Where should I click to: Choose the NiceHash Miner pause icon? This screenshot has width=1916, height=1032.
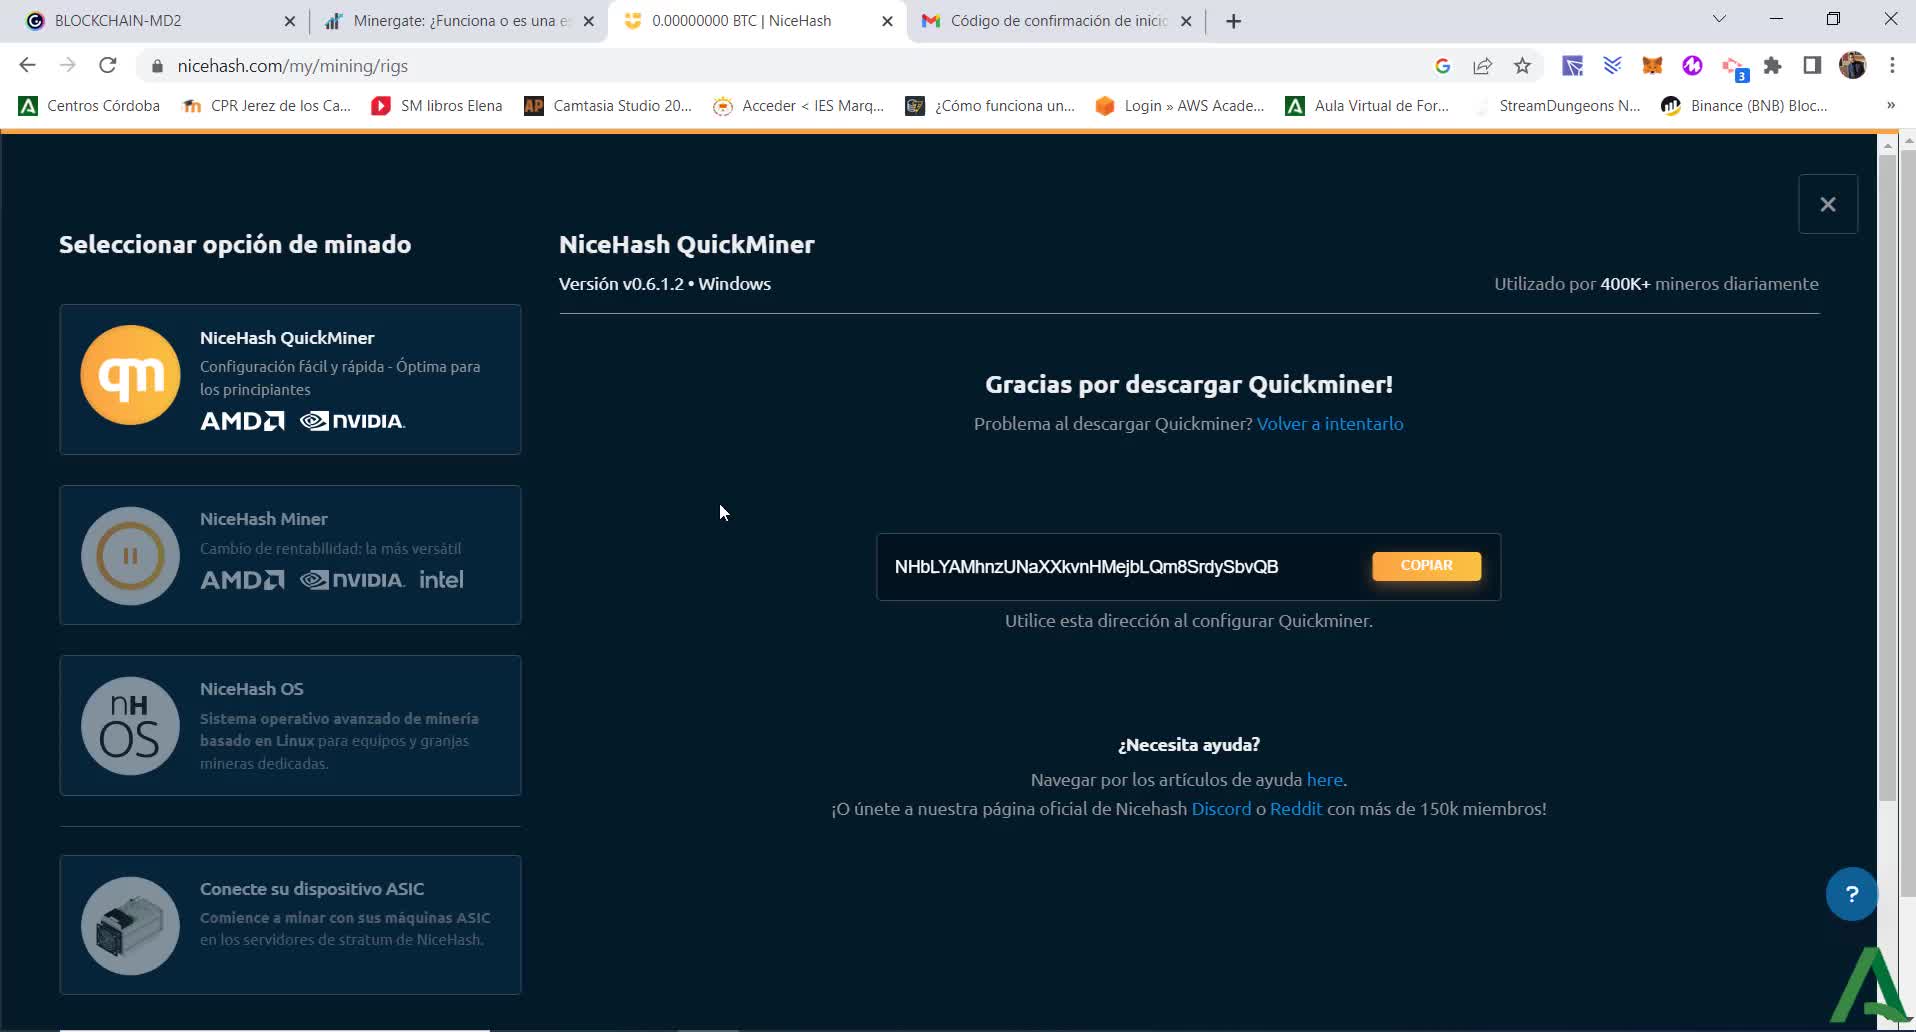(x=130, y=556)
